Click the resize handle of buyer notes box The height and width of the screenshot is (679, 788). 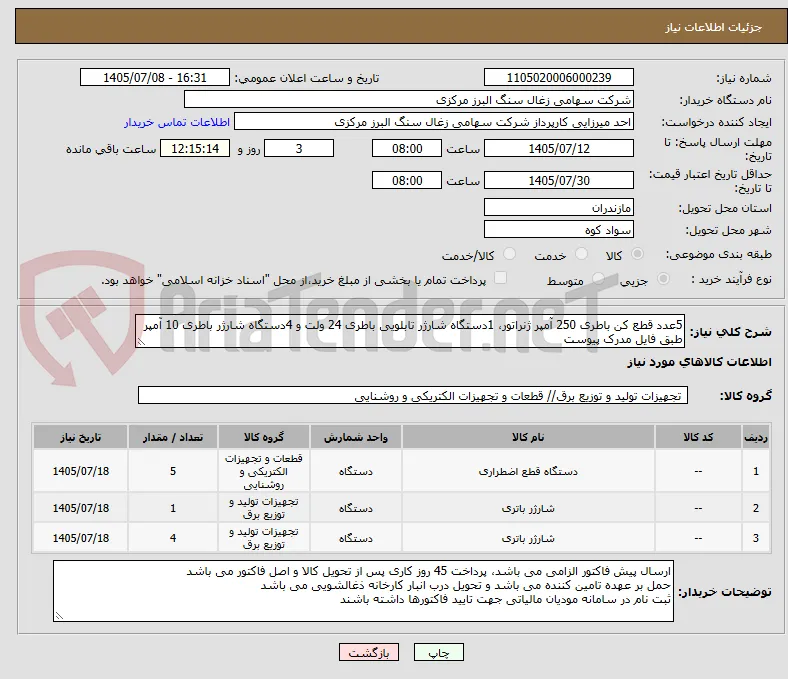59,616
